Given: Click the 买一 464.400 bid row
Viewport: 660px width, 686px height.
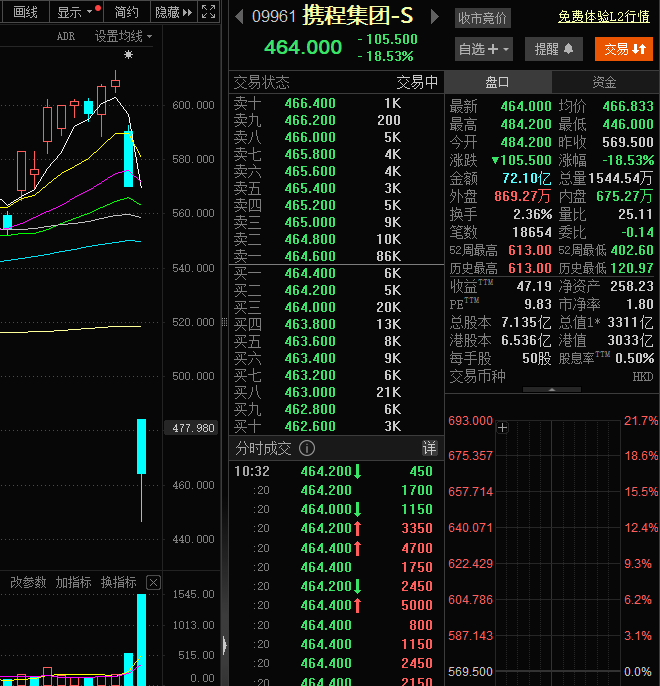Looking at the screenshot, I should (336, 273).
